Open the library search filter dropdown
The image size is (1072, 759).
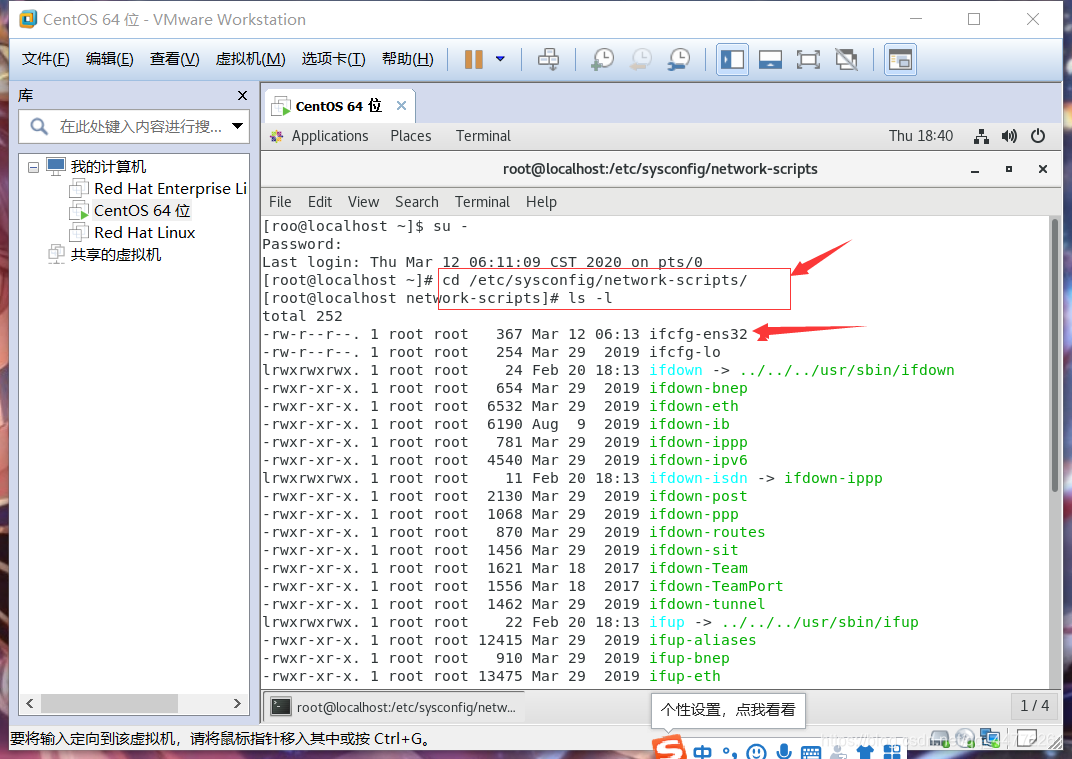click(237, 126)
